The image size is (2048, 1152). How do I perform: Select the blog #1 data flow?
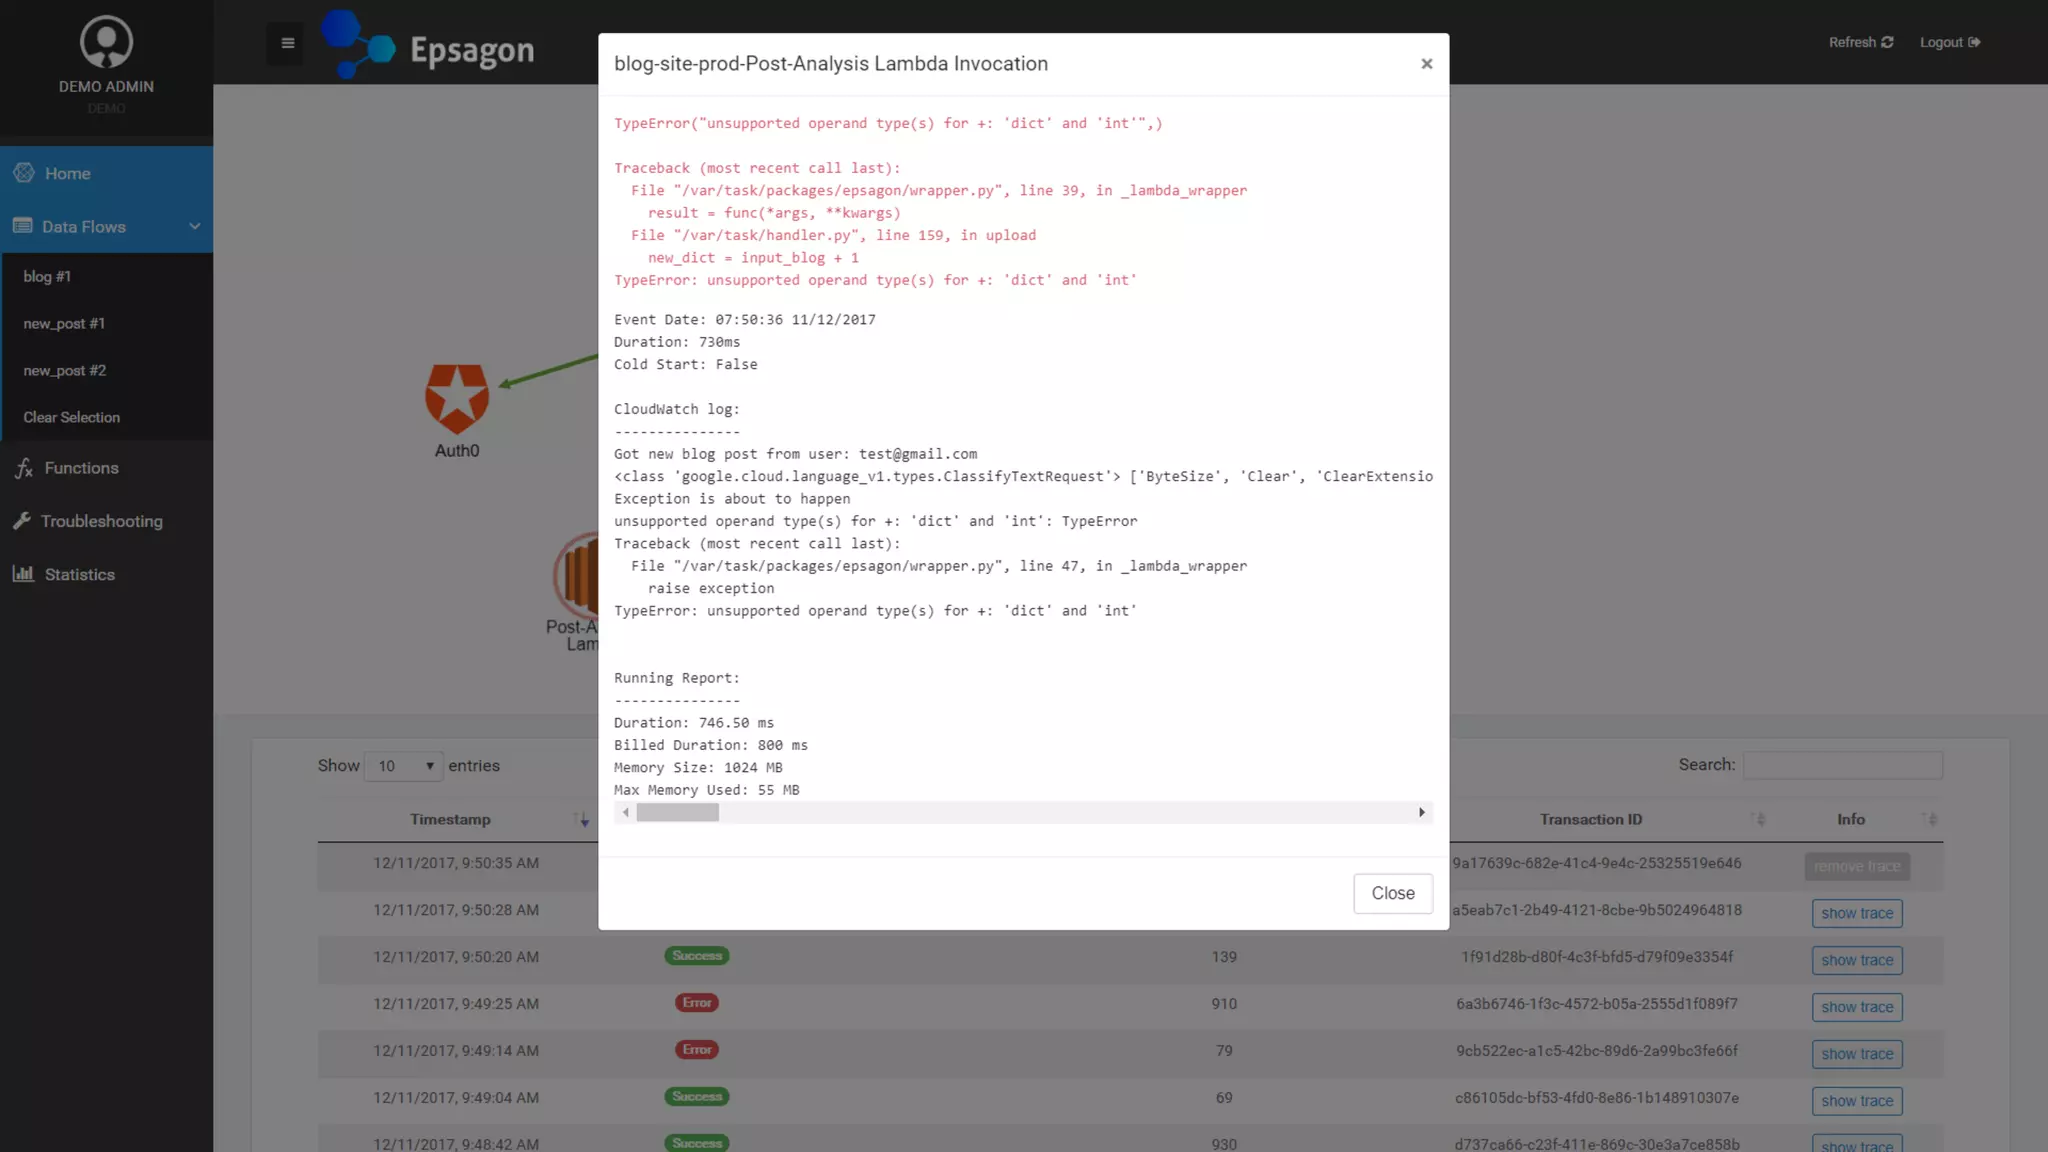coord(47,276)
